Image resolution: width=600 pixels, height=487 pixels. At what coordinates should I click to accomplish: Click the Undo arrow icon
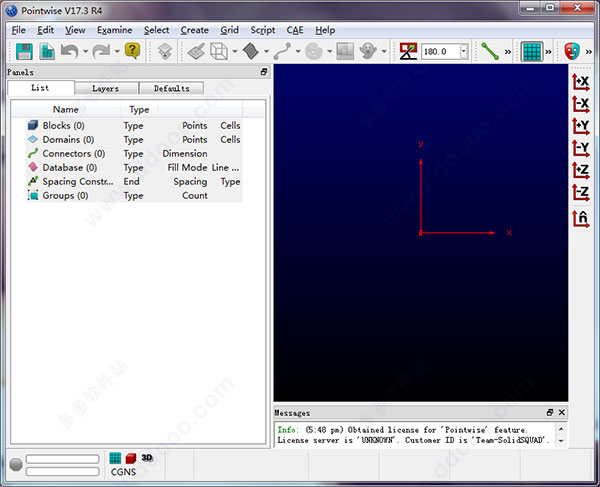tap(70, 51)
